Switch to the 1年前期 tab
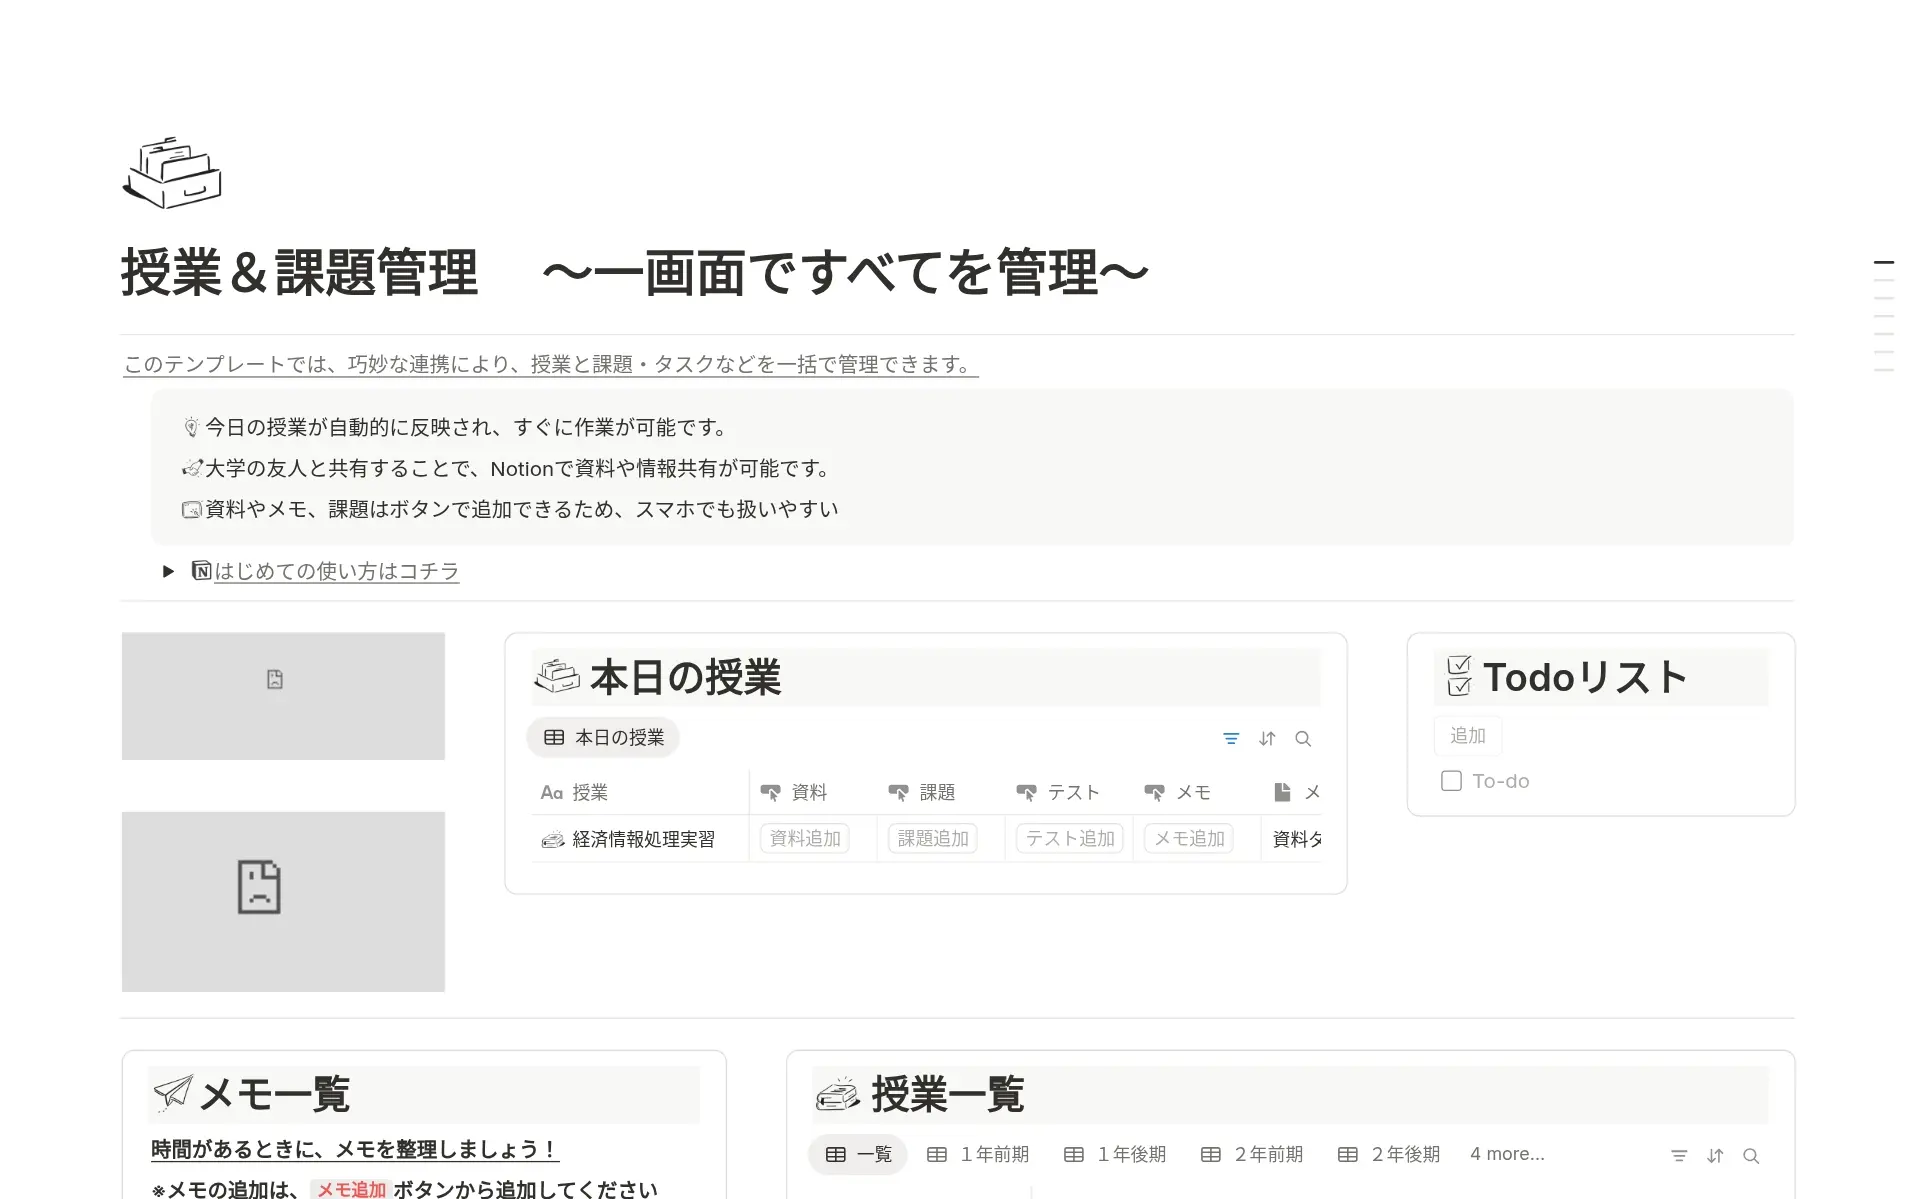 coord(978,1154)
